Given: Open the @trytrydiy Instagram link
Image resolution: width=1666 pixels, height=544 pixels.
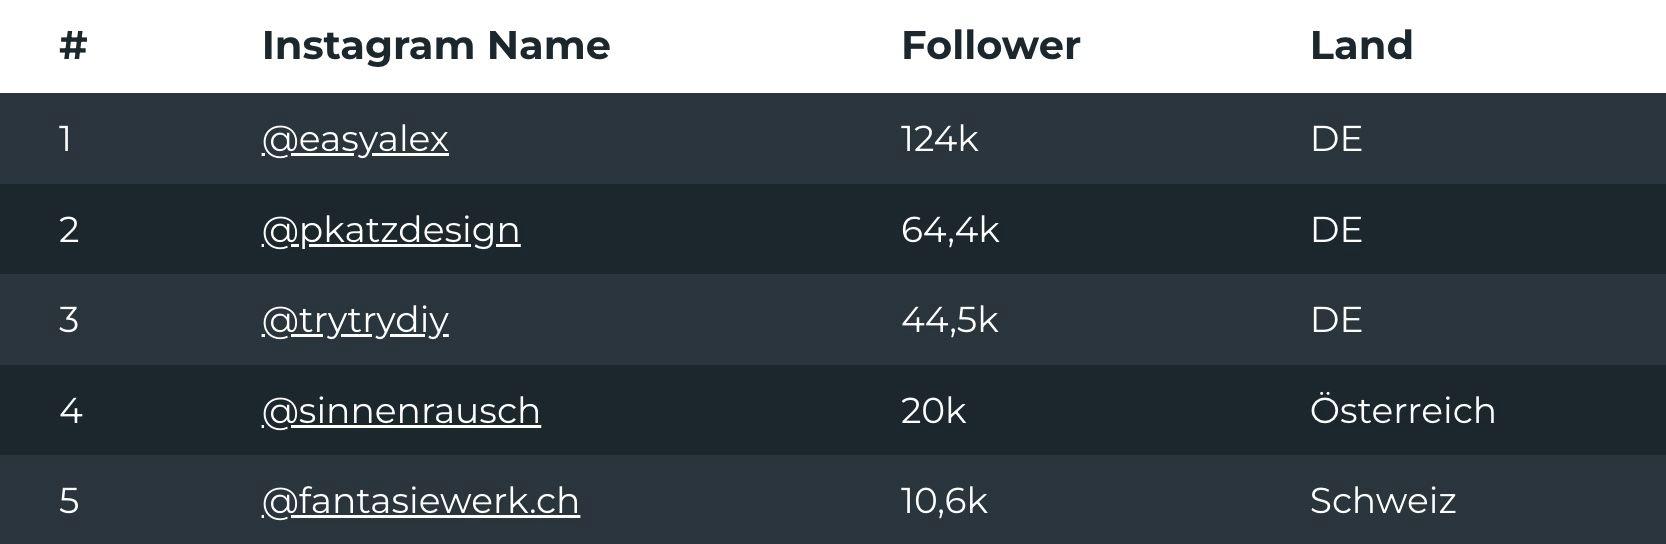Looking at the screenshot, I should tap(355, 320).
